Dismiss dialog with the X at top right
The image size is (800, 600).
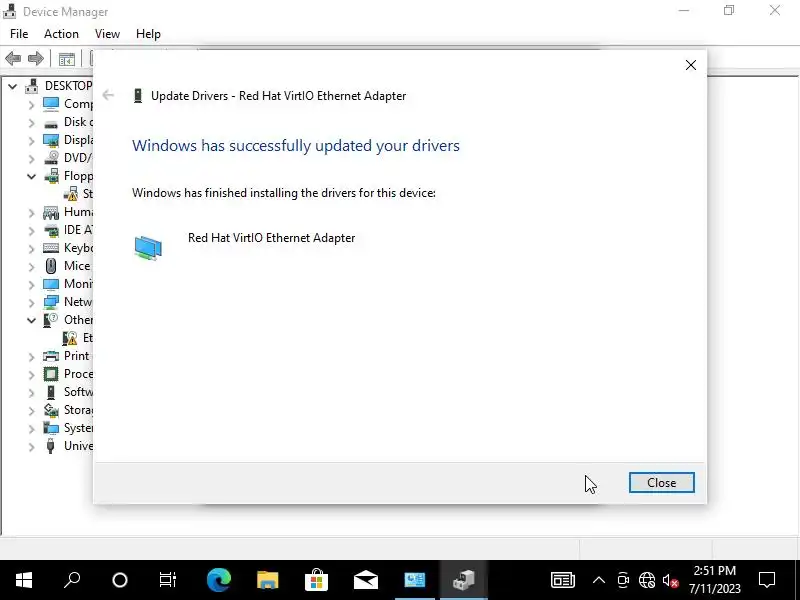[x=690, y=65]
